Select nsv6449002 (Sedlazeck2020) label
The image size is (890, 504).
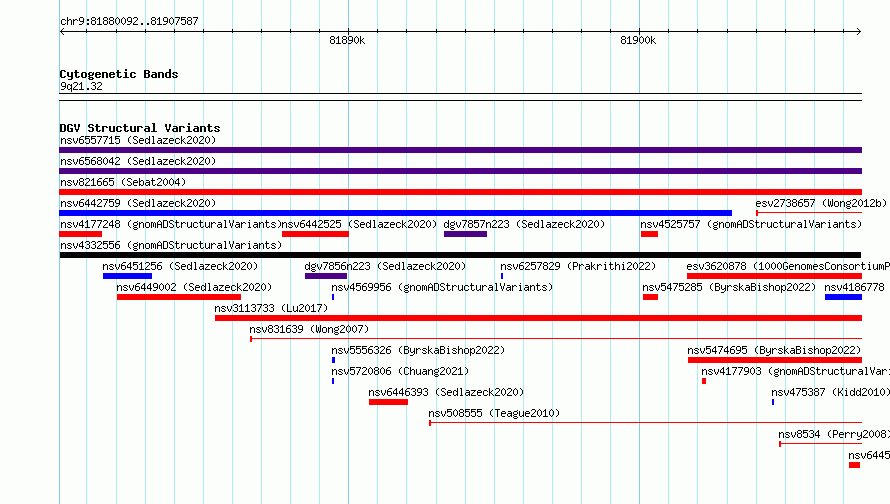tap(194, 287)
